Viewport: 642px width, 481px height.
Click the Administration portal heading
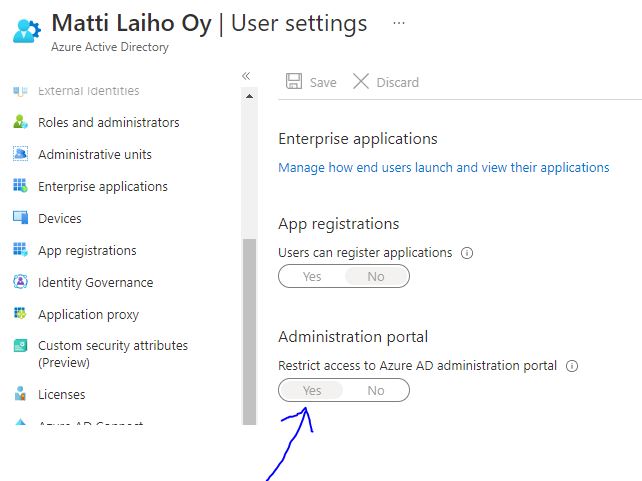[353, 336]
